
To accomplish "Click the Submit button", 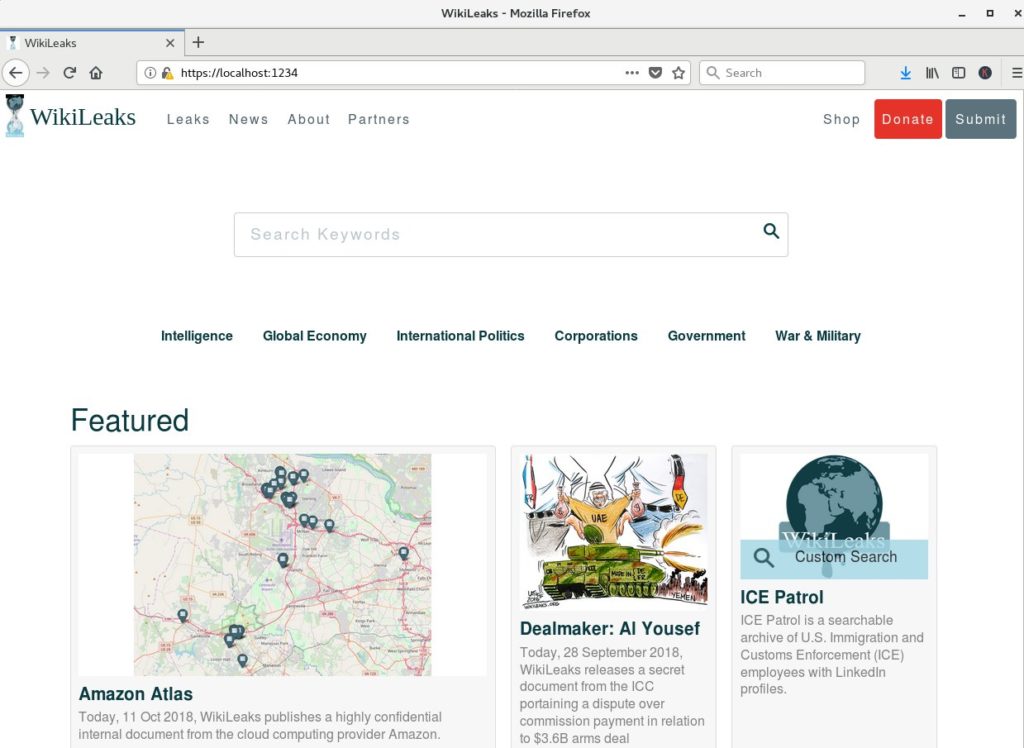I will click(980, 119).
